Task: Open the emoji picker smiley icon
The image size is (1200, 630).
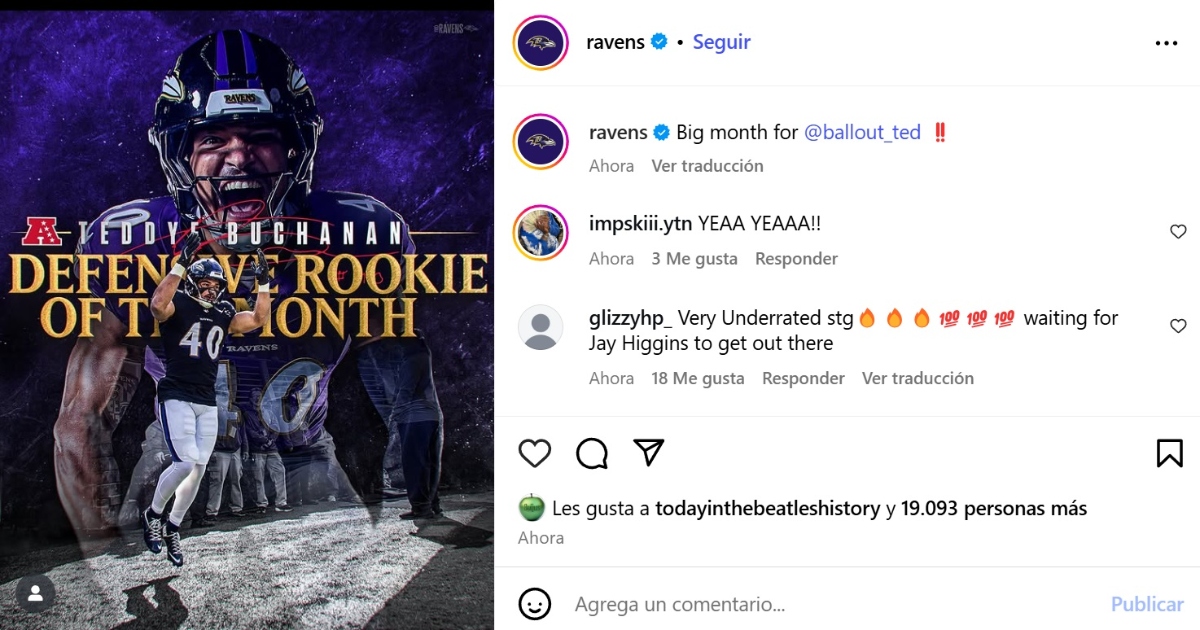Action: click(x=535, y=604)
